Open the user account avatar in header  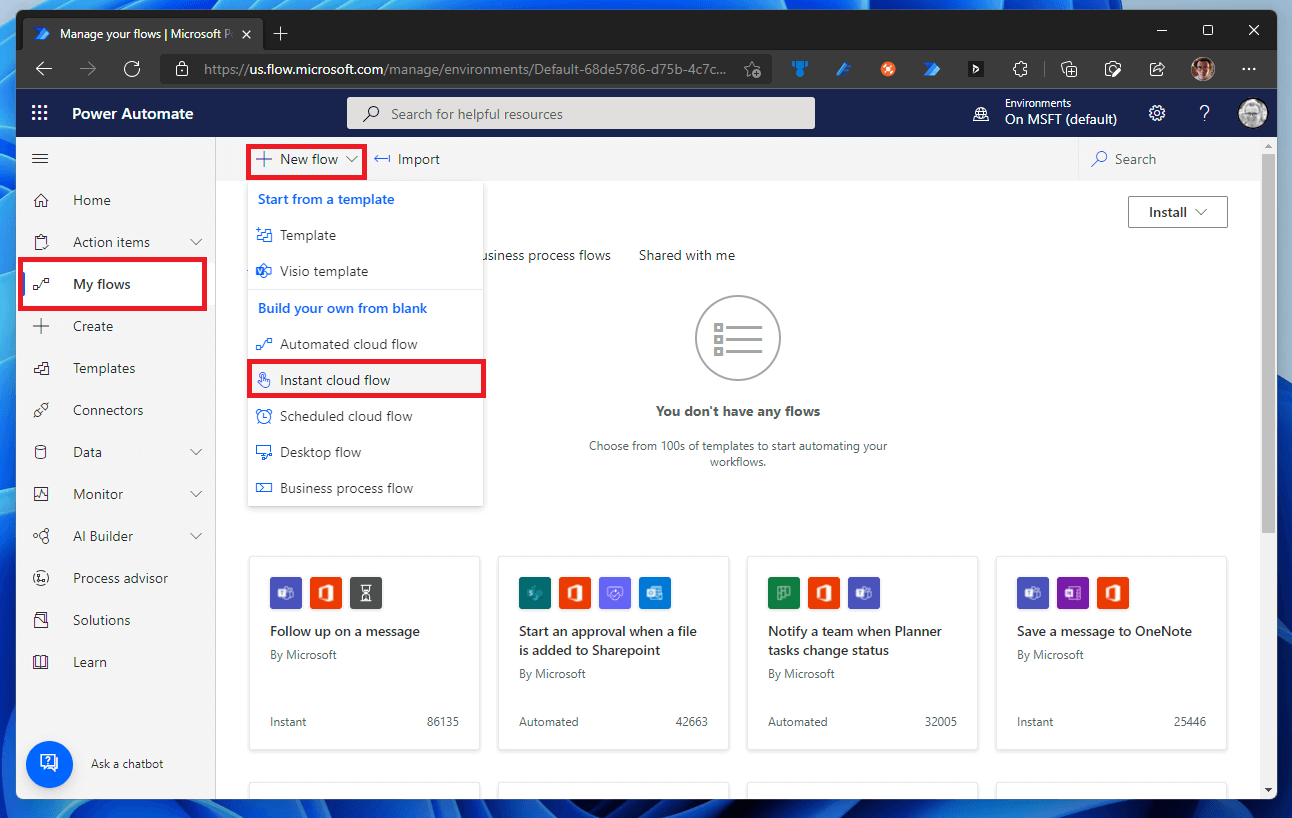pyautogui.click(x=1252, y=113)
